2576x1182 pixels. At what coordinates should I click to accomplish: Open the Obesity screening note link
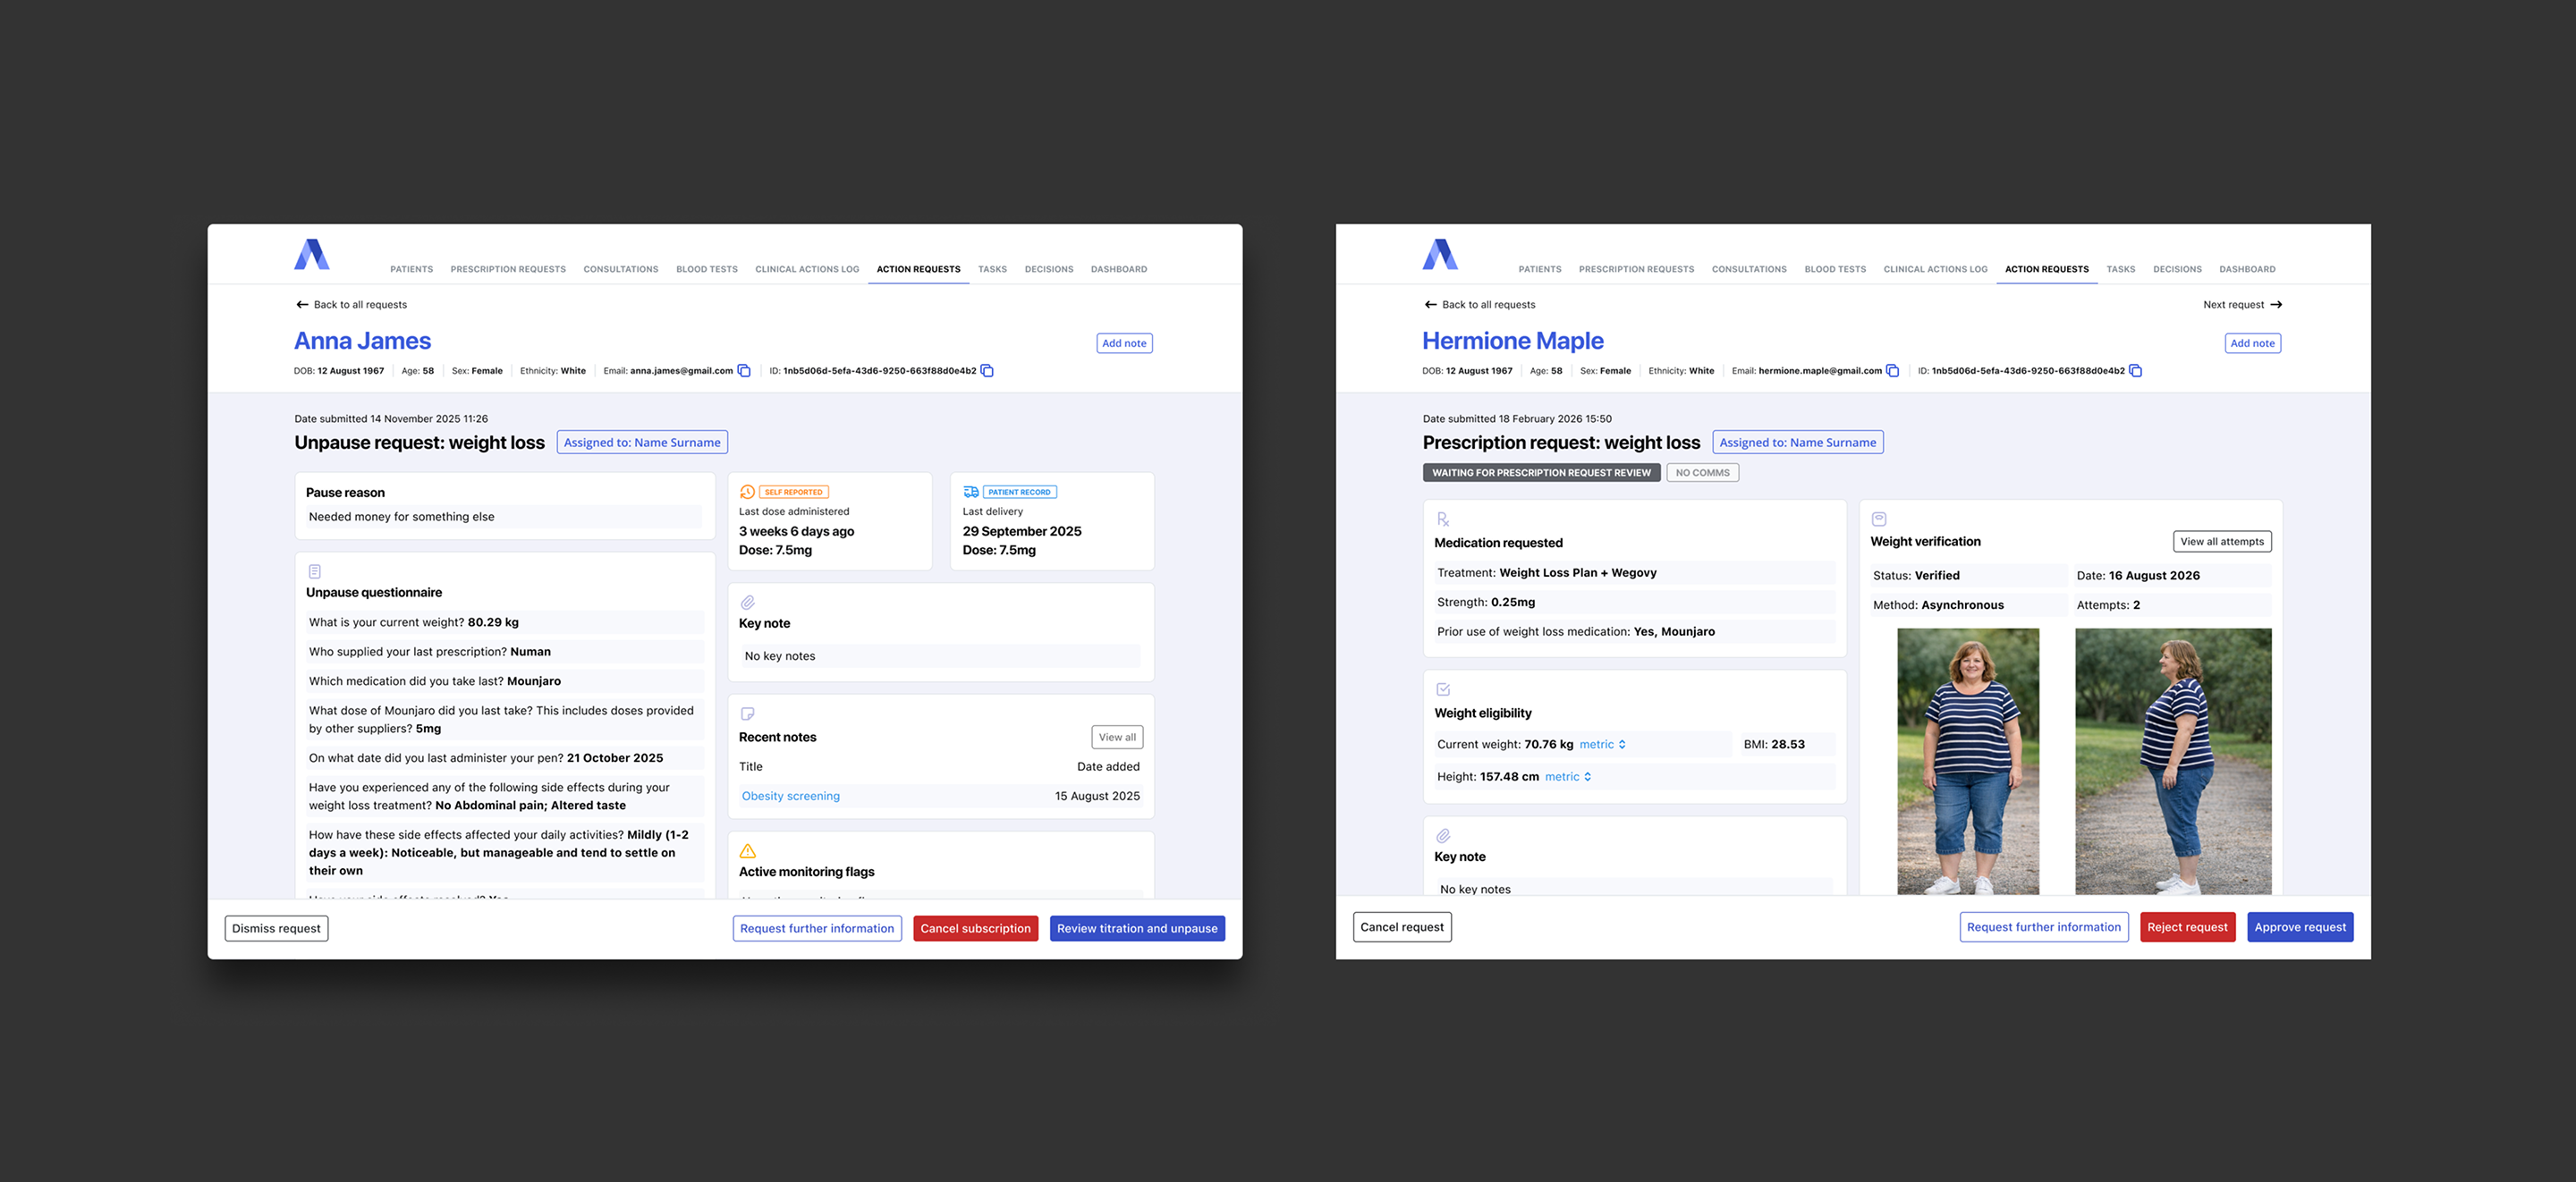point(790,796)
